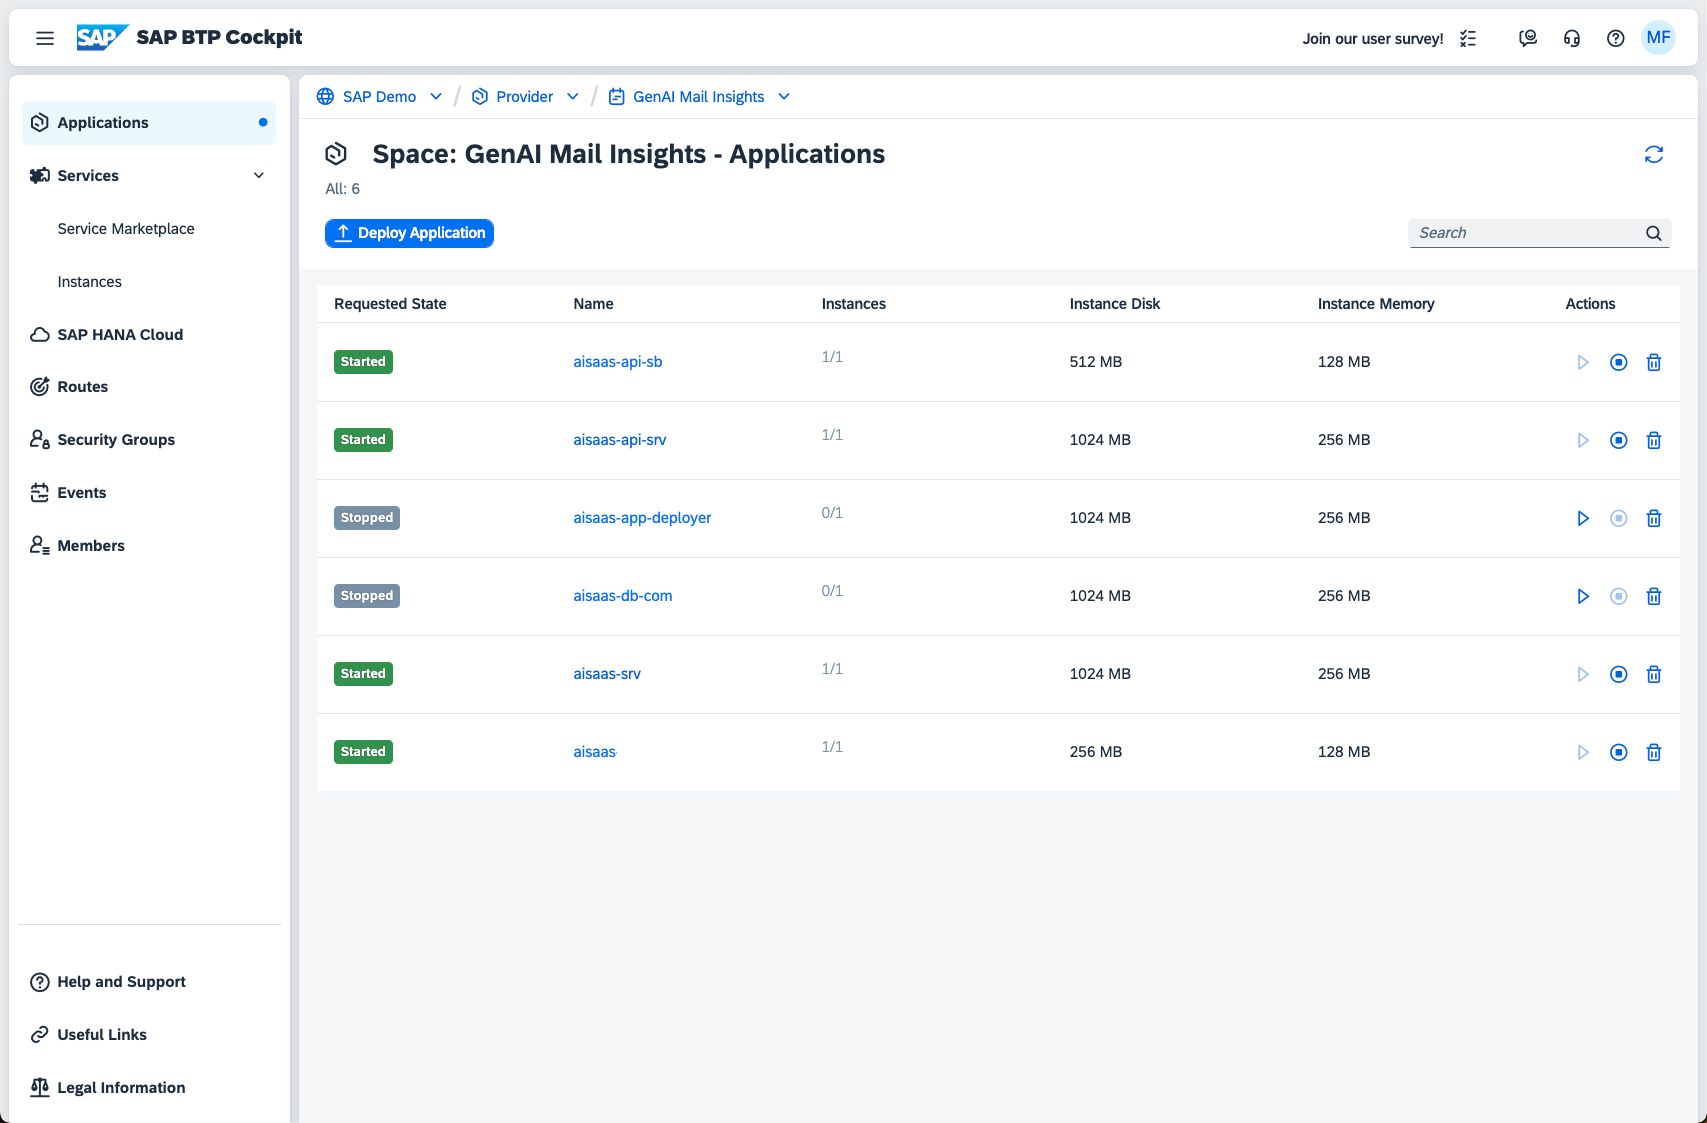This screenshot has width=1707, height=1123.
Task: Open Service Marketplace
Action: (126, 229)
